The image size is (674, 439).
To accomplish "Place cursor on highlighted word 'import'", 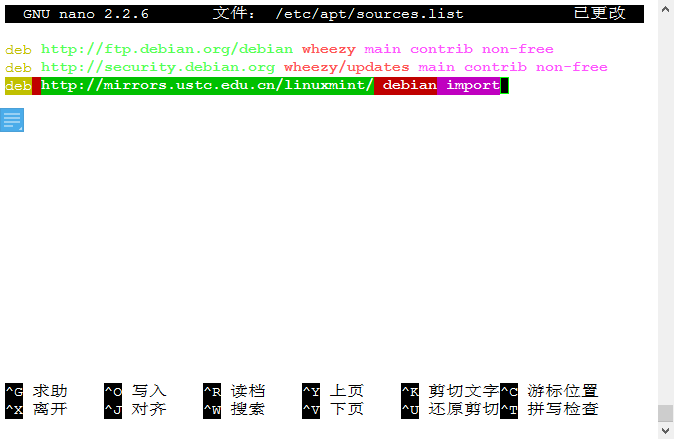I will [472, 86].
